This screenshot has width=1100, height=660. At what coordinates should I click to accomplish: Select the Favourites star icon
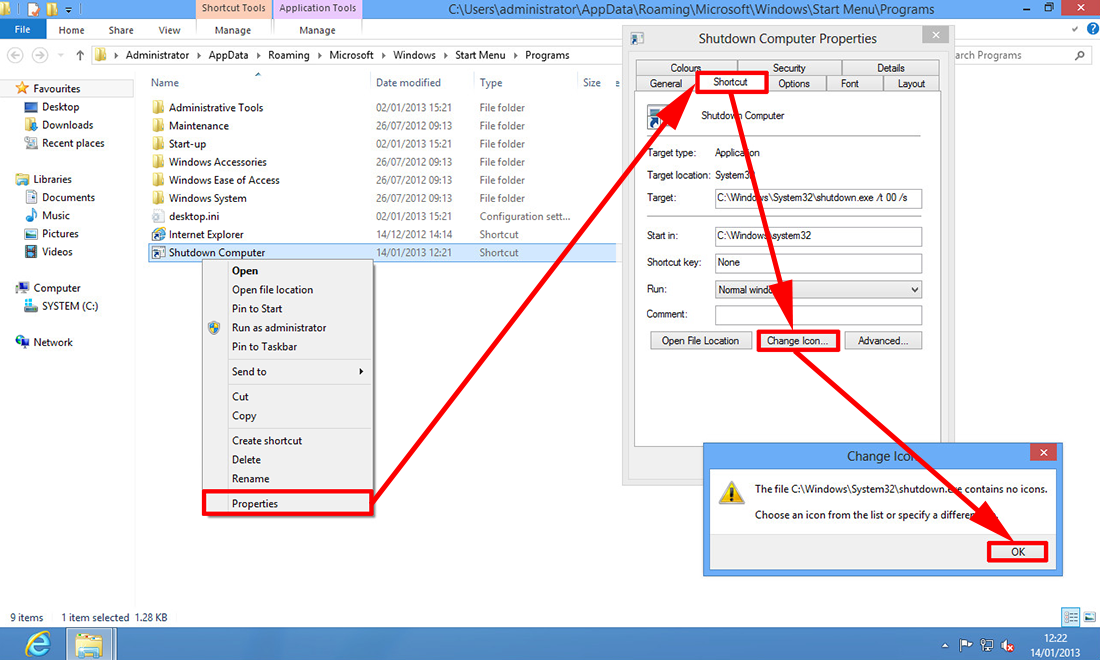(22, 88)
